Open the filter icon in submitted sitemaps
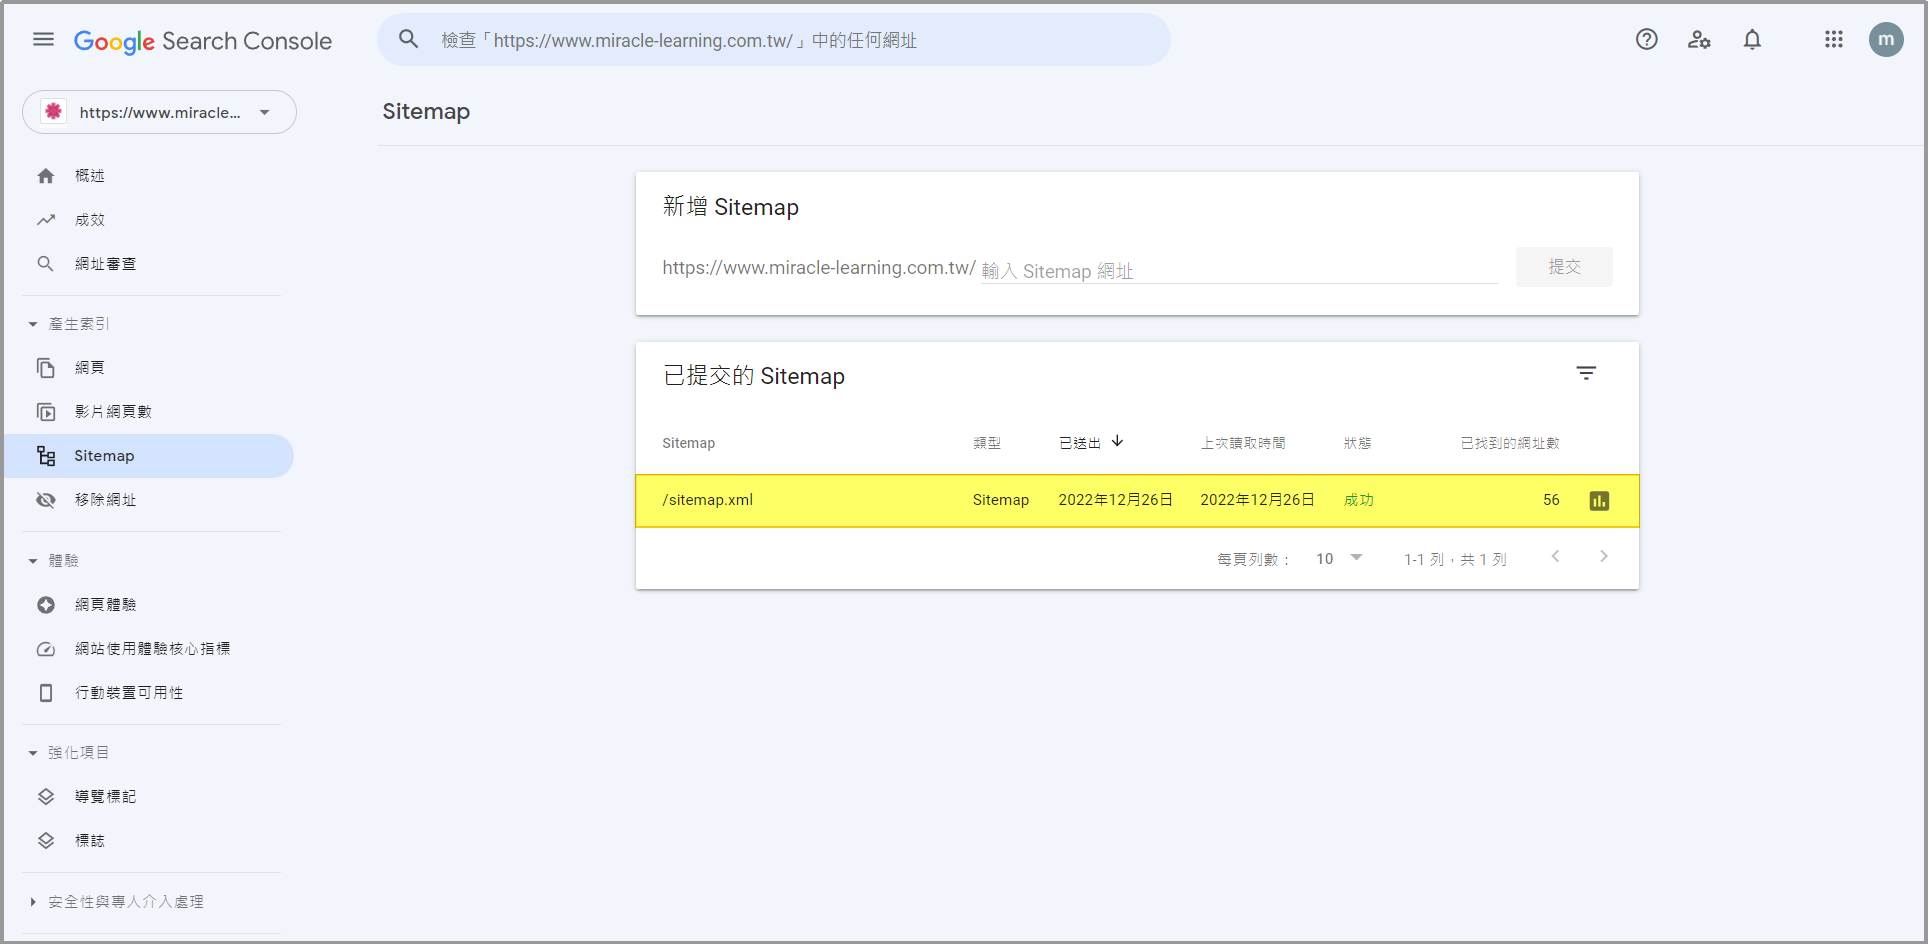 (1586, 373)
